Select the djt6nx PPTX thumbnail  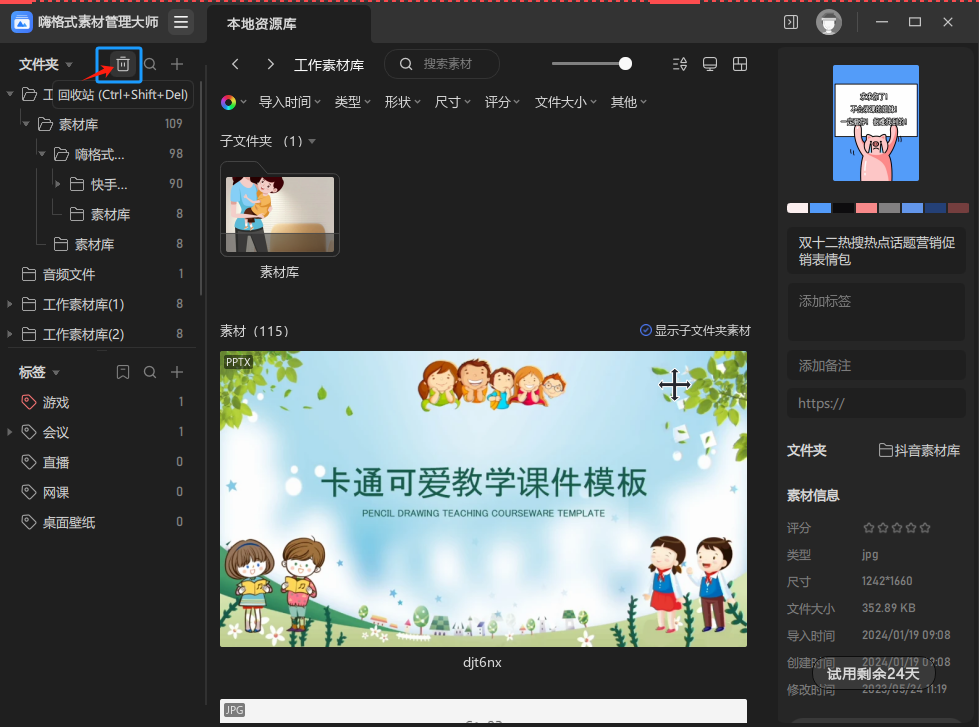(x=483, y=498)
